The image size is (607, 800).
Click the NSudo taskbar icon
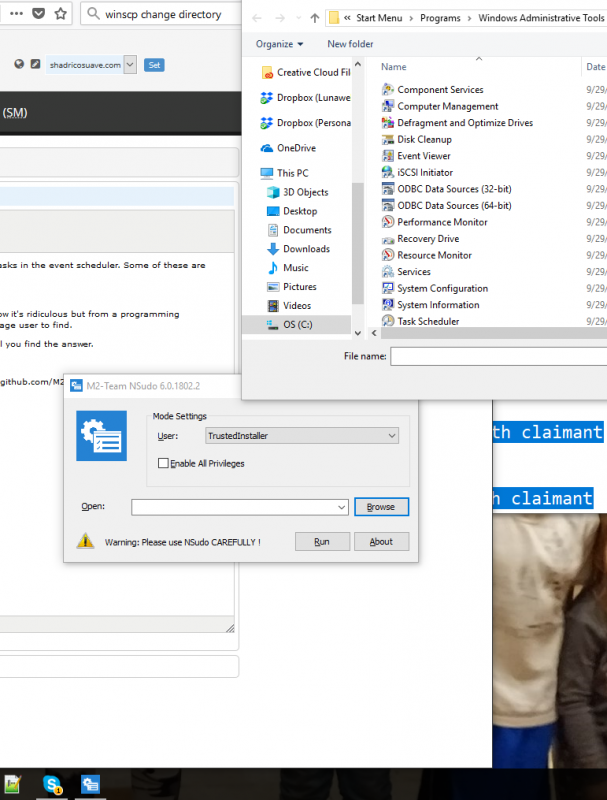[x=90, y=784]
